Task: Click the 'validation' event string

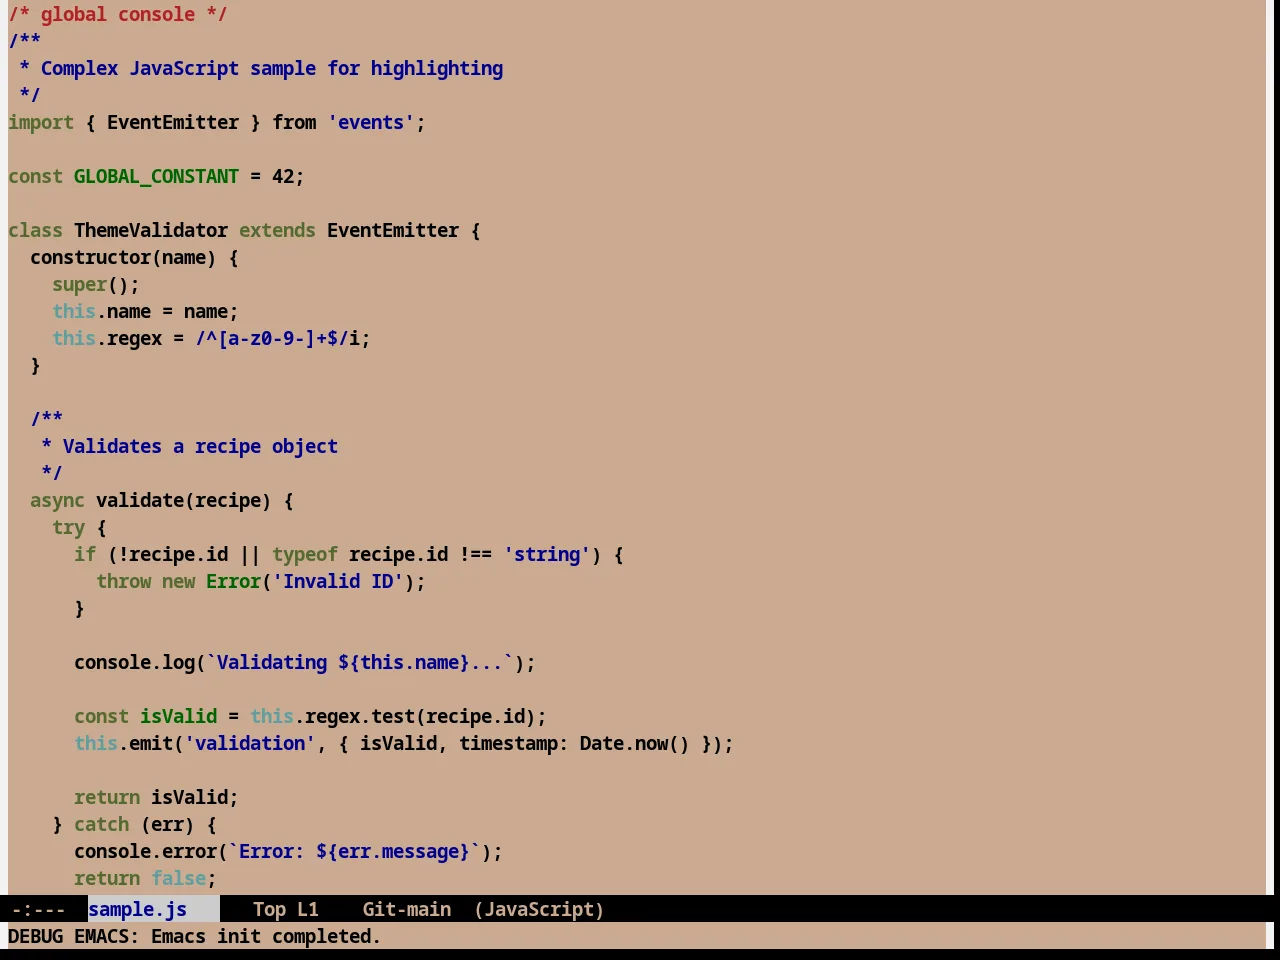Action: click(x=250, y=743)
